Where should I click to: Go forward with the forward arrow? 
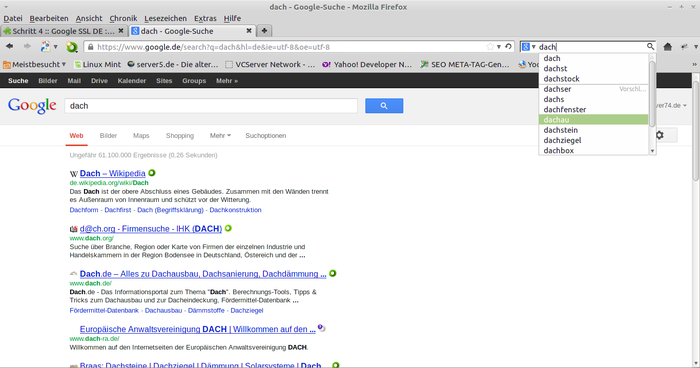pyautogui.click(x=27, y=46)
